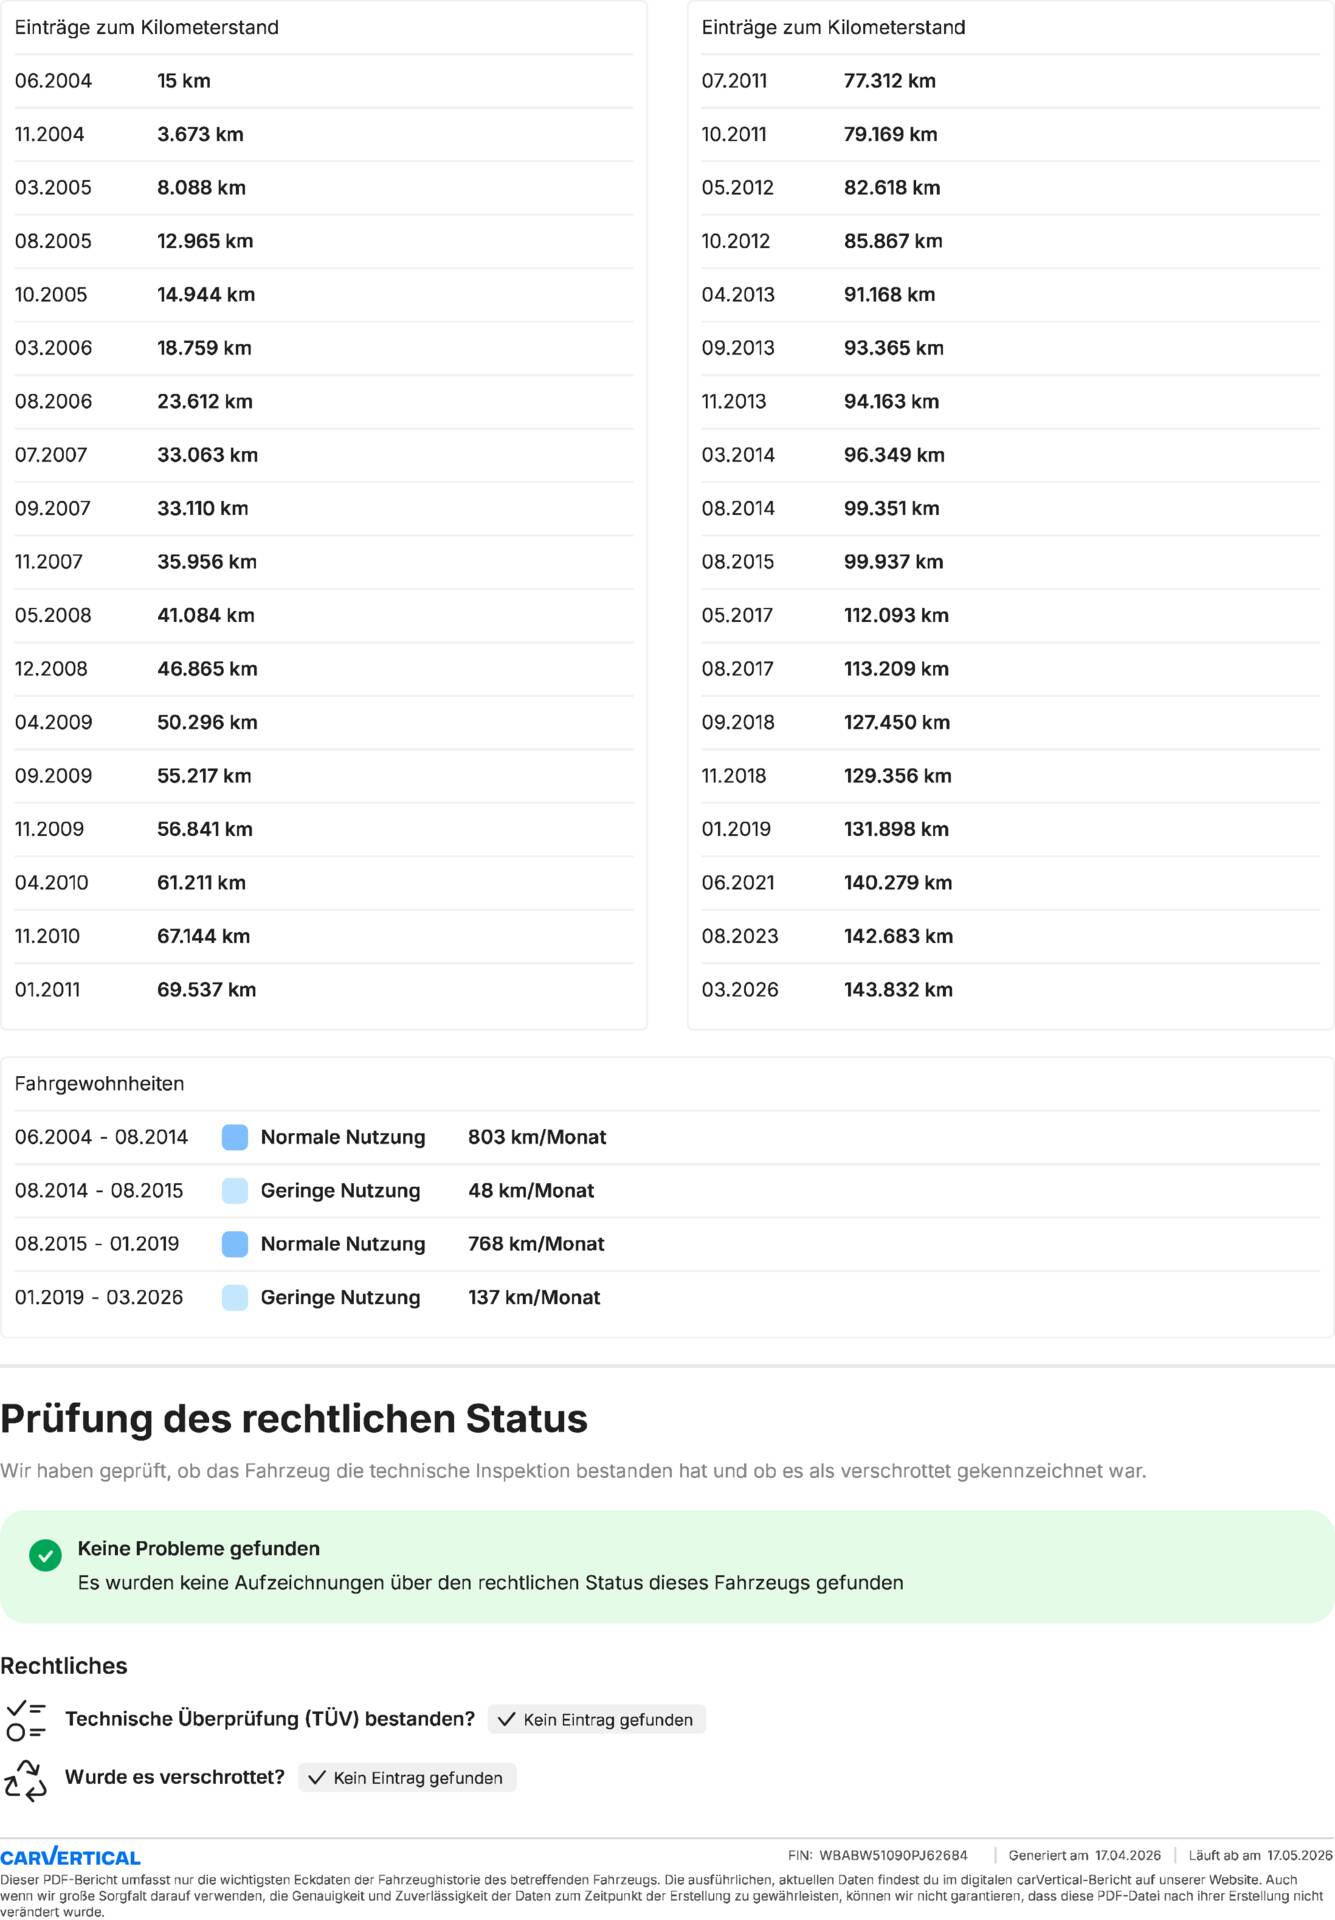Click light swatch for 01.2019 - 03.2026 usage
Image resolution: width=1335 pixels, height=1920 pixels.
(235, 1298)
